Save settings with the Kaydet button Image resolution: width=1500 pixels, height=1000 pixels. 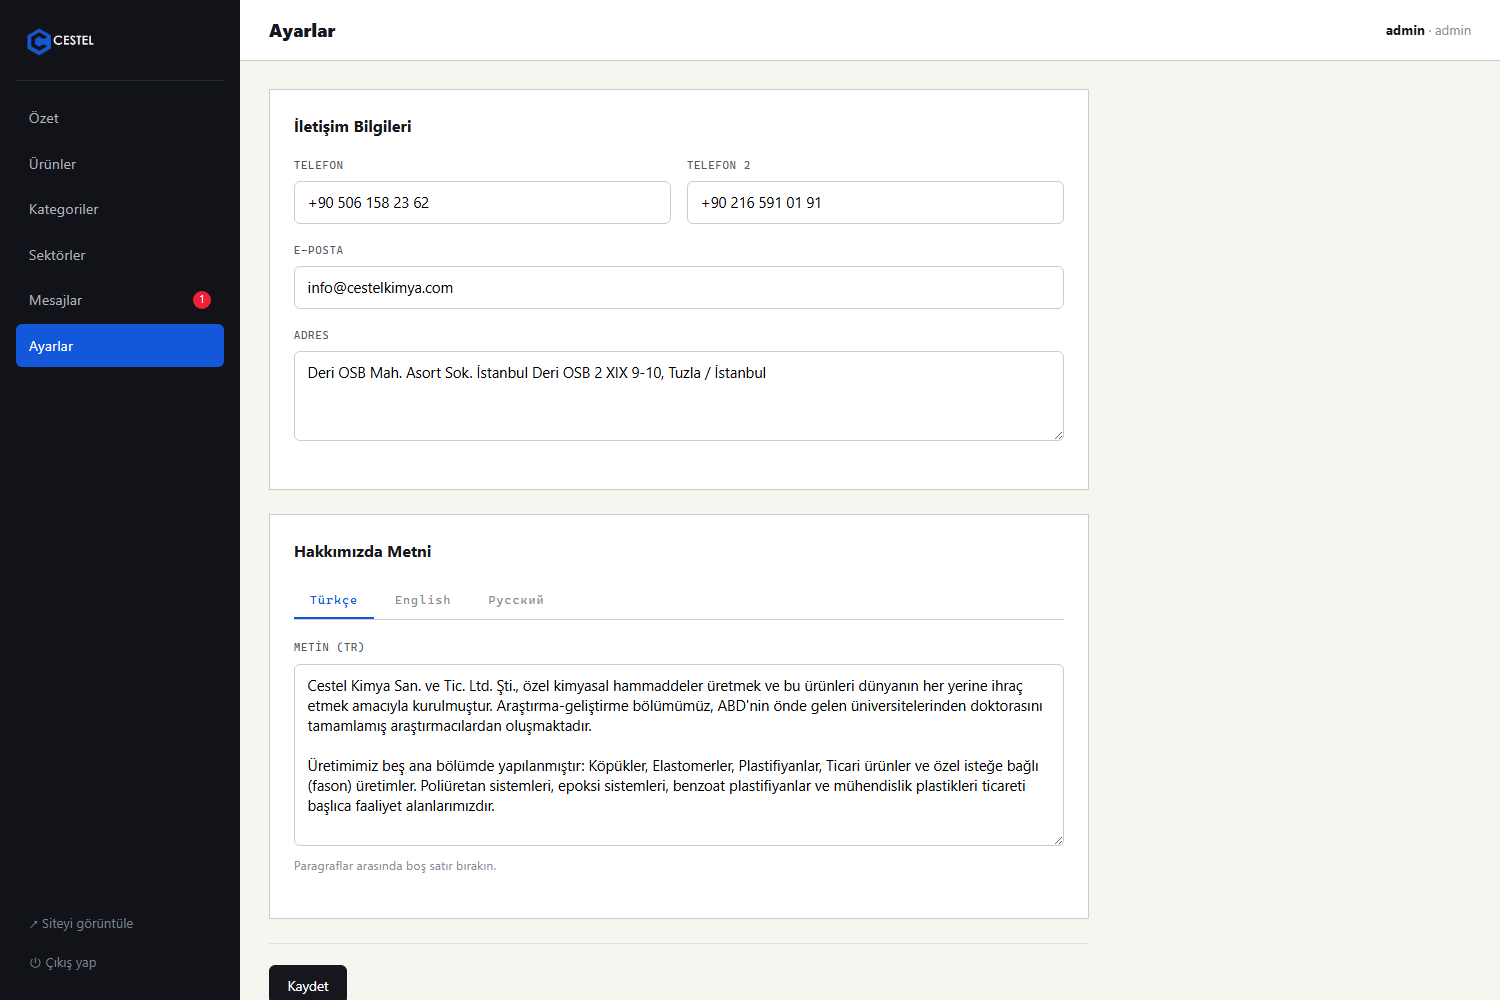coord(308,985)
